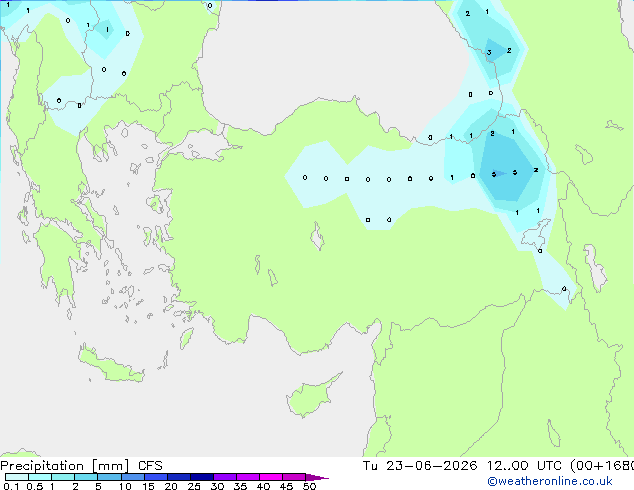Select the 5–10 mm light blue swatch
The image size is (634, 490).
tap(109, 477)
